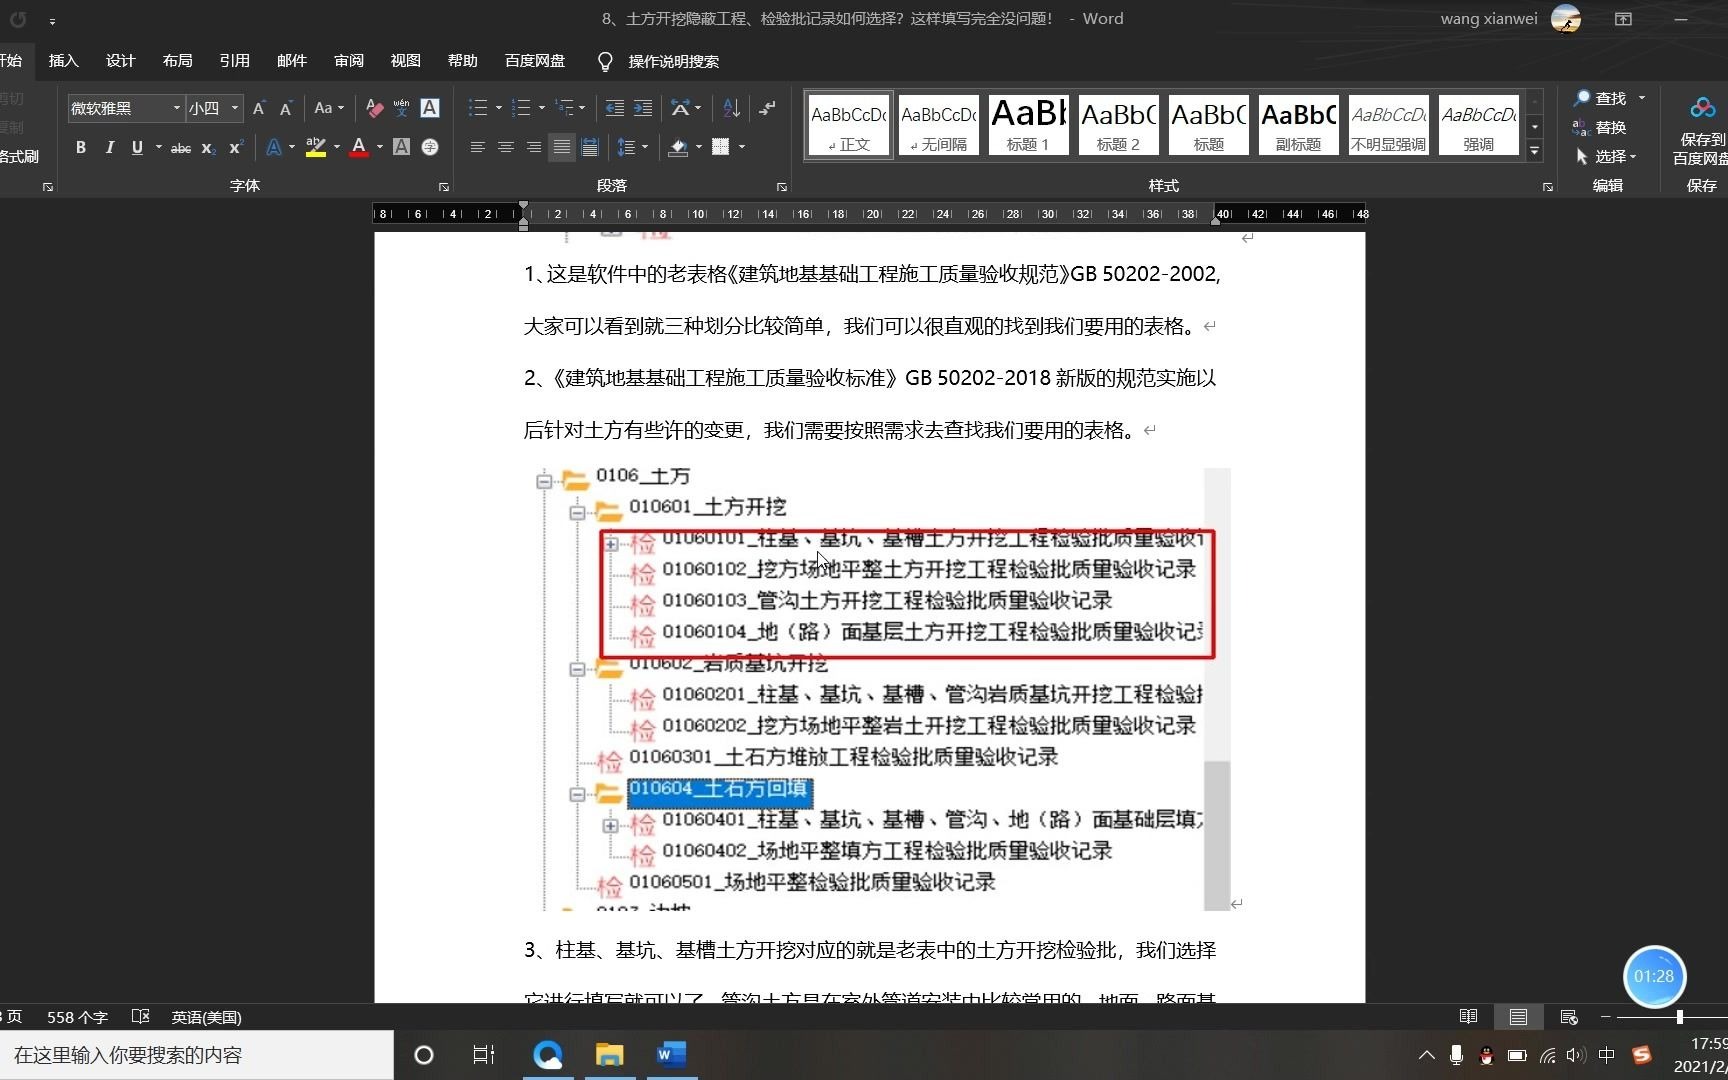
Task: Expand the styles gallery with More arrow
Action: click(x=1535, y=151)
